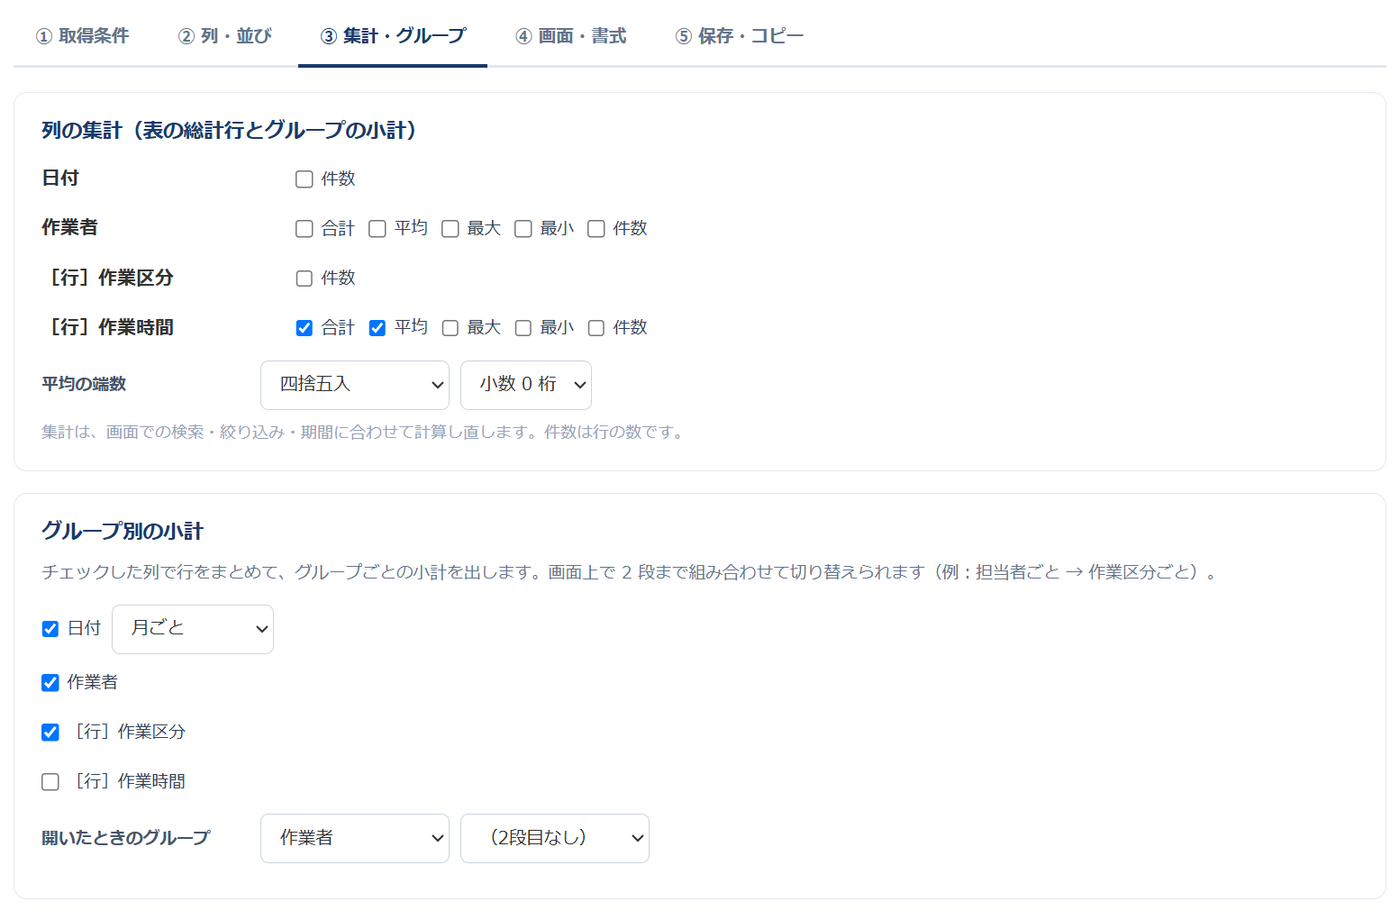Switch to the ② 列・並び tab
Screen dimensions: 1400x921
[225, 36]
